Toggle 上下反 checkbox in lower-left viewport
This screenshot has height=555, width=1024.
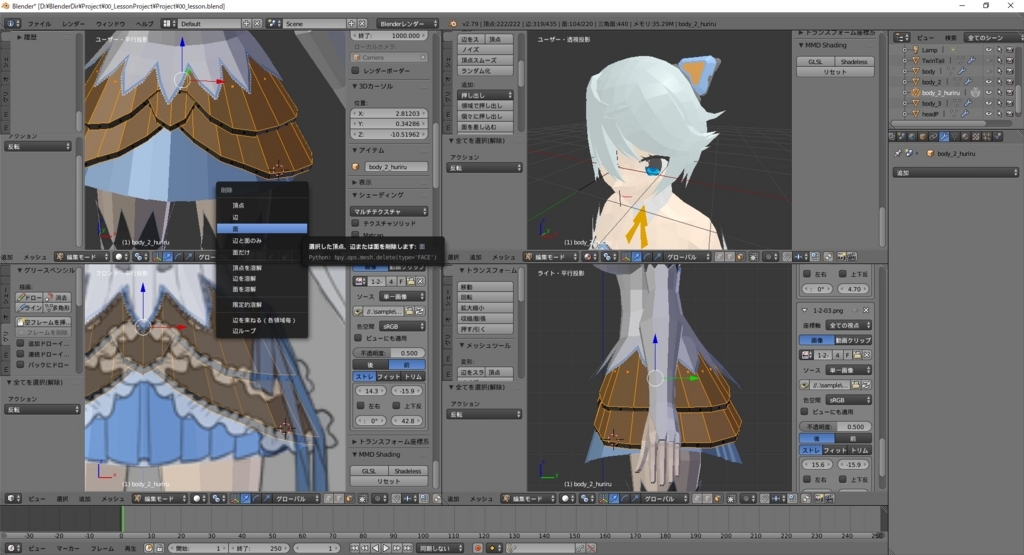click(x=396, y=405)
